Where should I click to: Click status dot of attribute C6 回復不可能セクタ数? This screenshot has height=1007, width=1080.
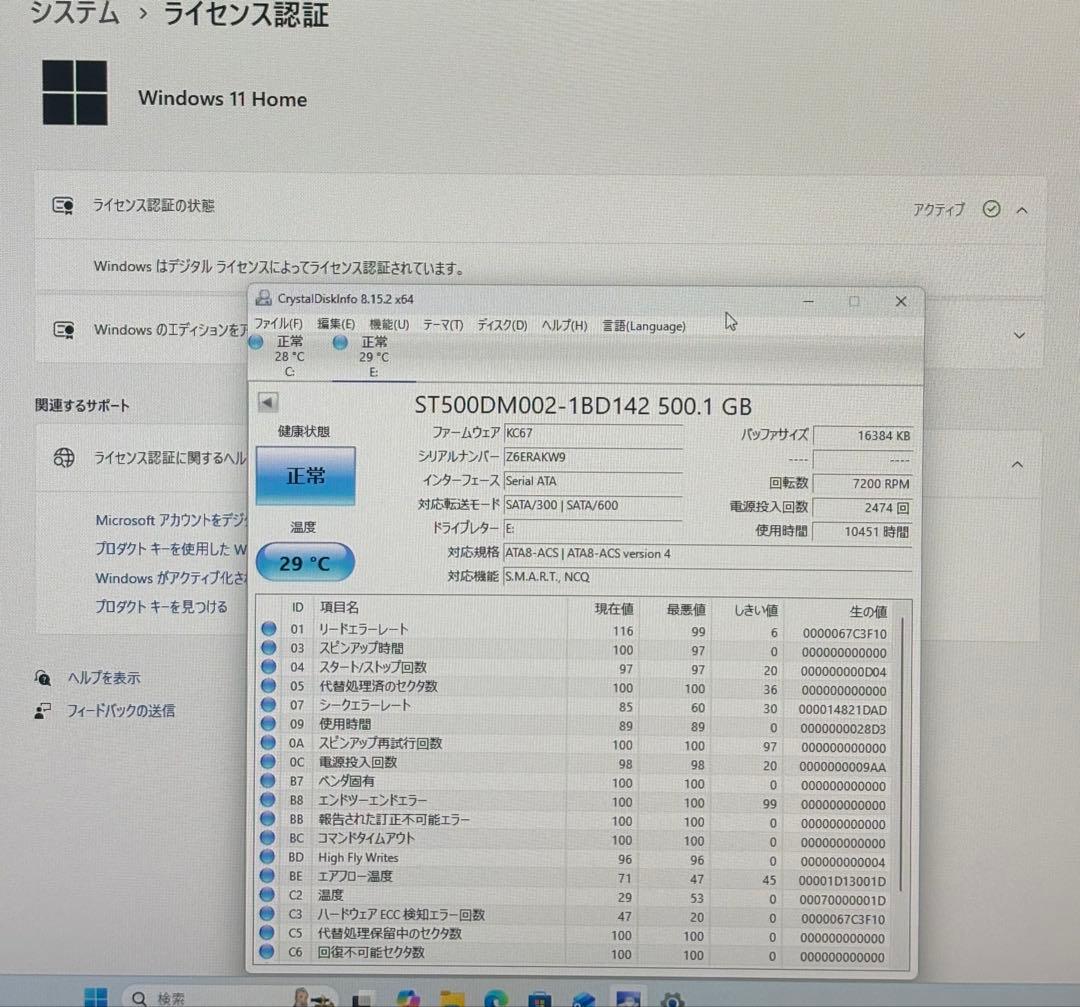(x=267, y=952)
